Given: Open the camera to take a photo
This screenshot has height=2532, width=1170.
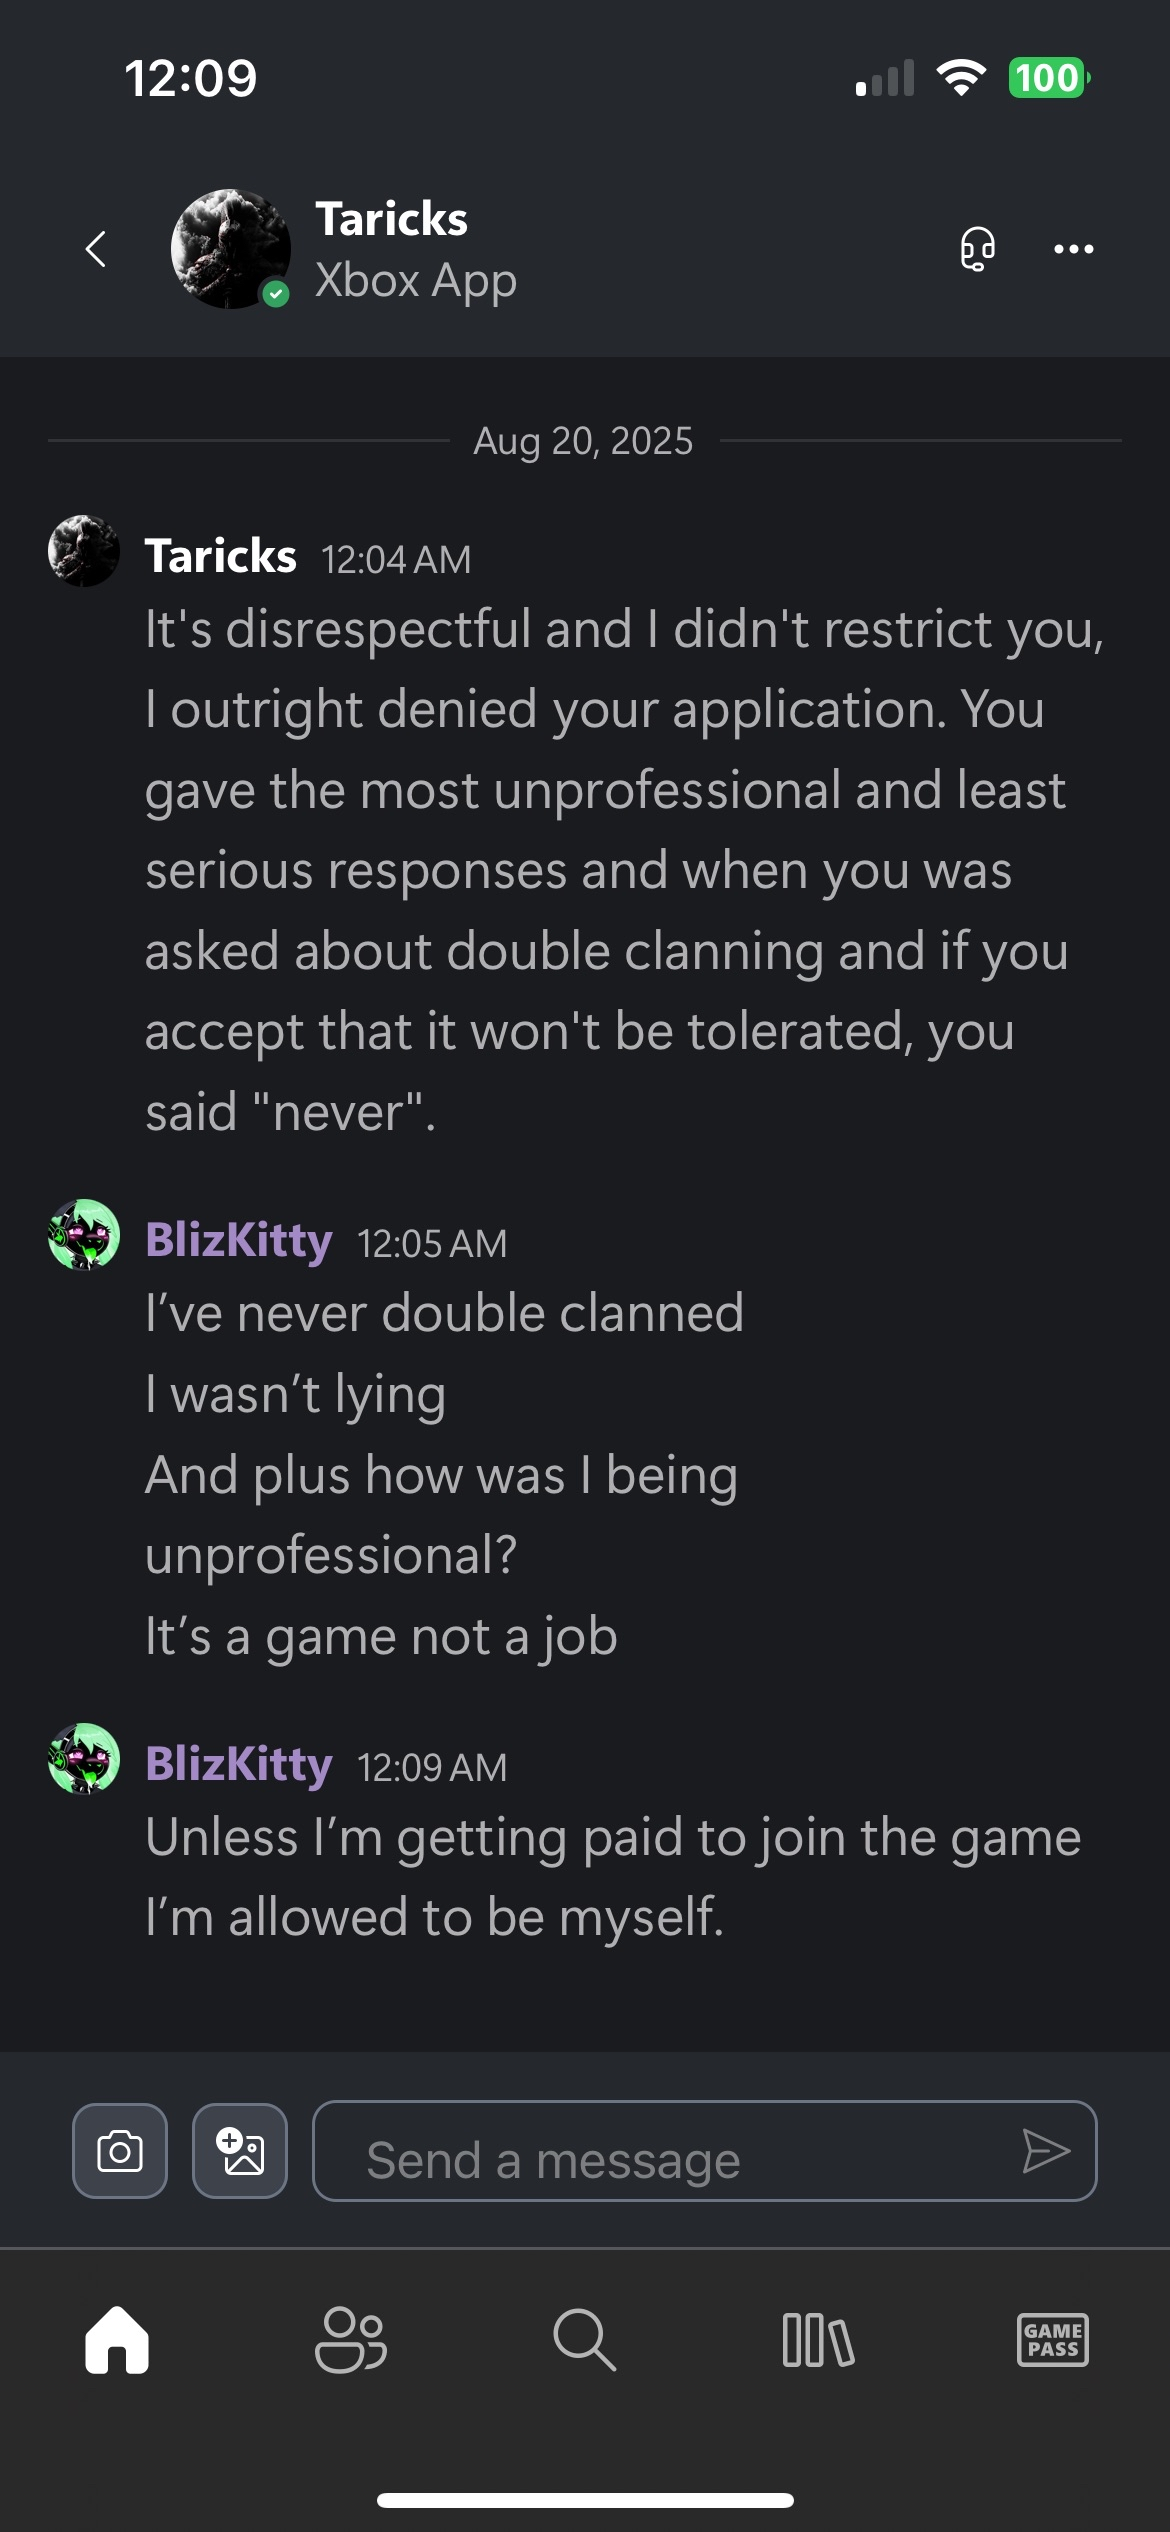Looking at the screenshot, I should pyautogui.click(x=120, y=2151).
